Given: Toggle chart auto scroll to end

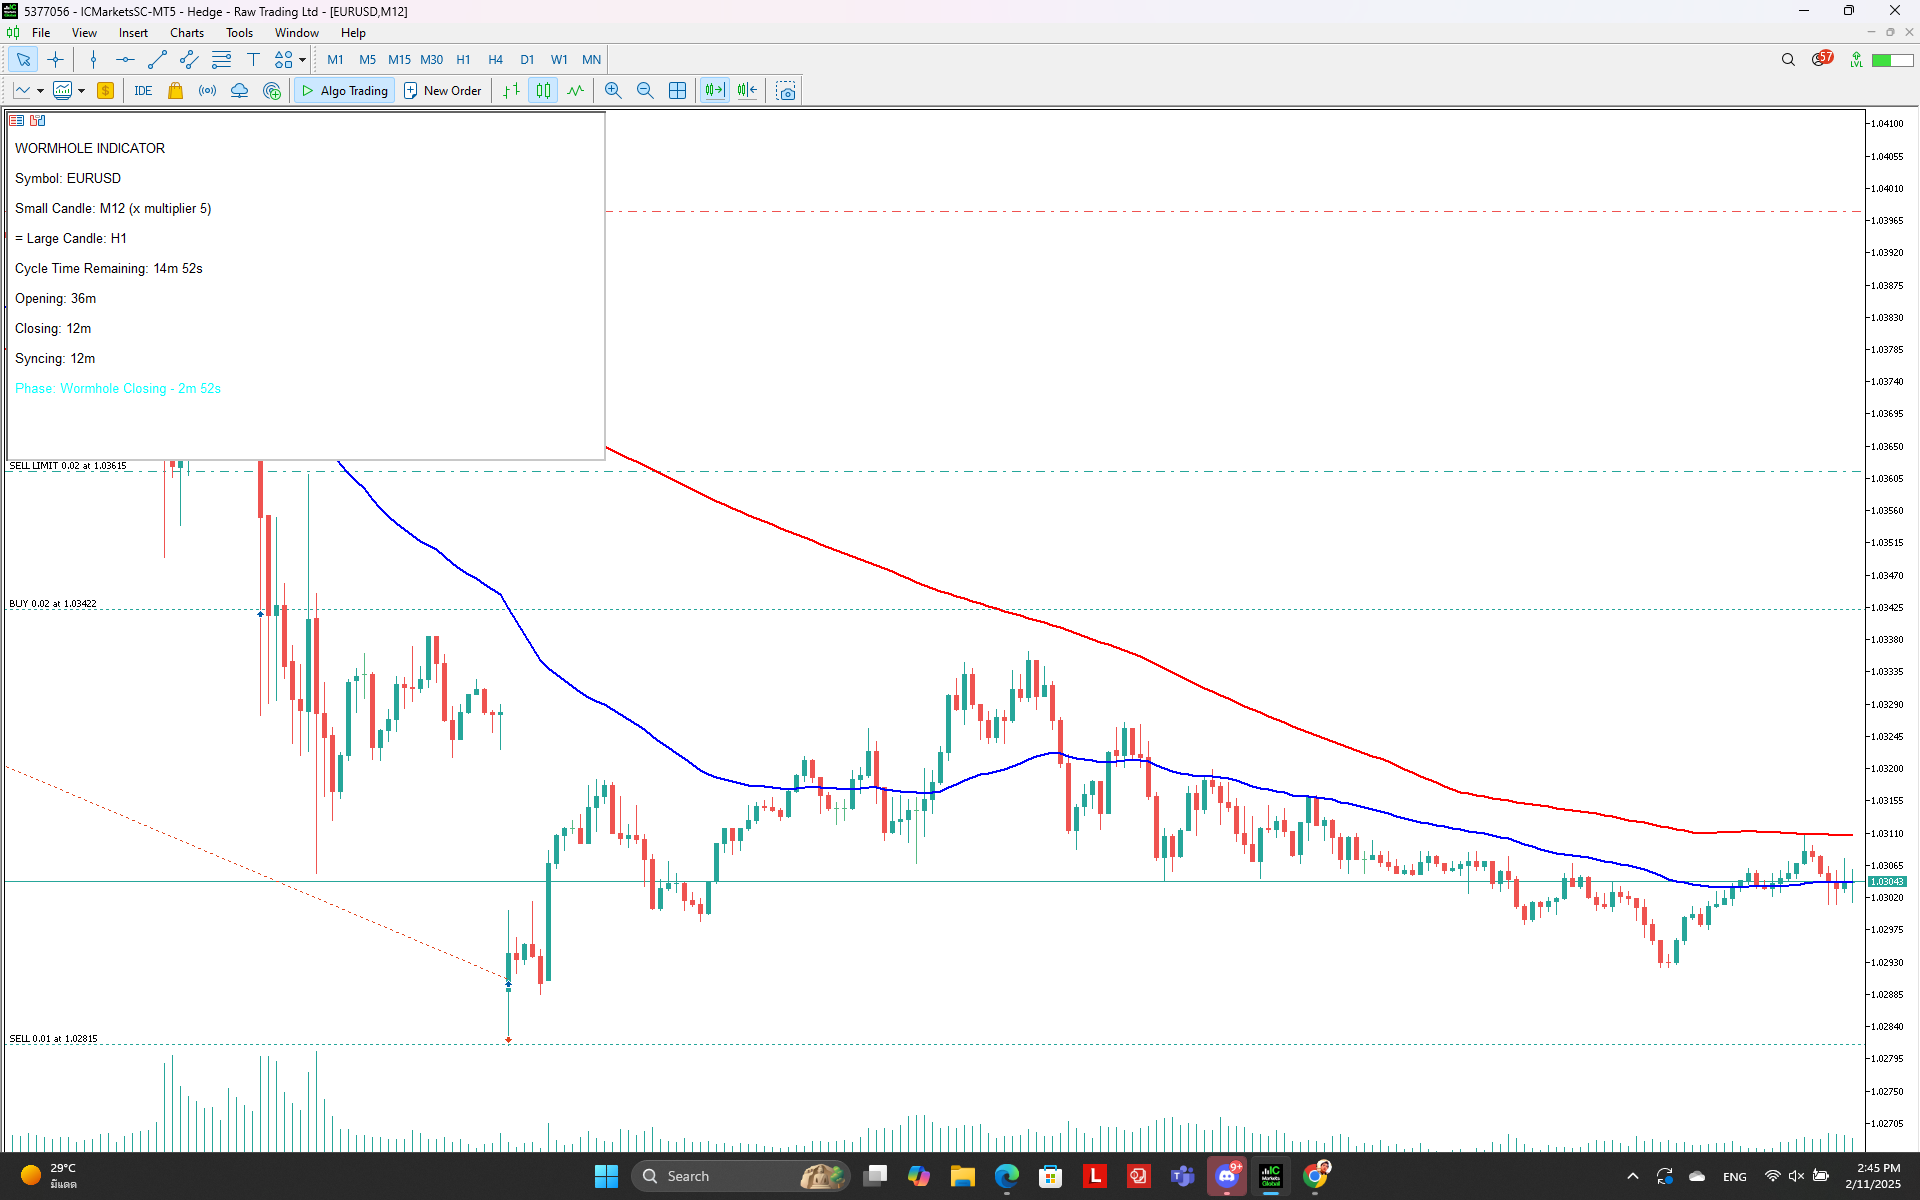Looking at the screenshot, I should 714,91.
